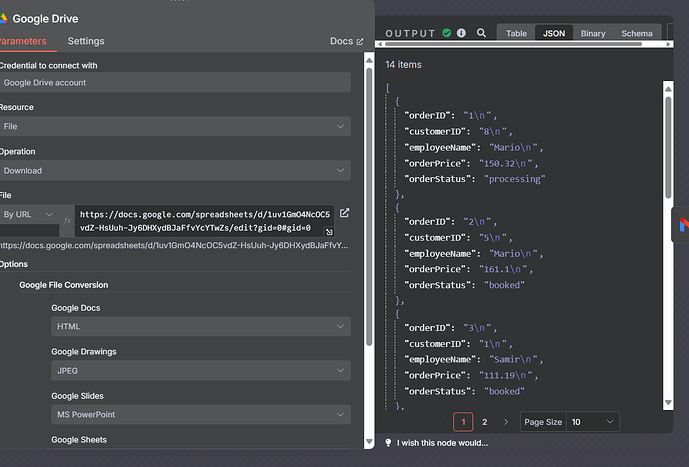Screen dimensions: 689x467
Task: Expand the URL expression editor icon
Action: point(329,232)
